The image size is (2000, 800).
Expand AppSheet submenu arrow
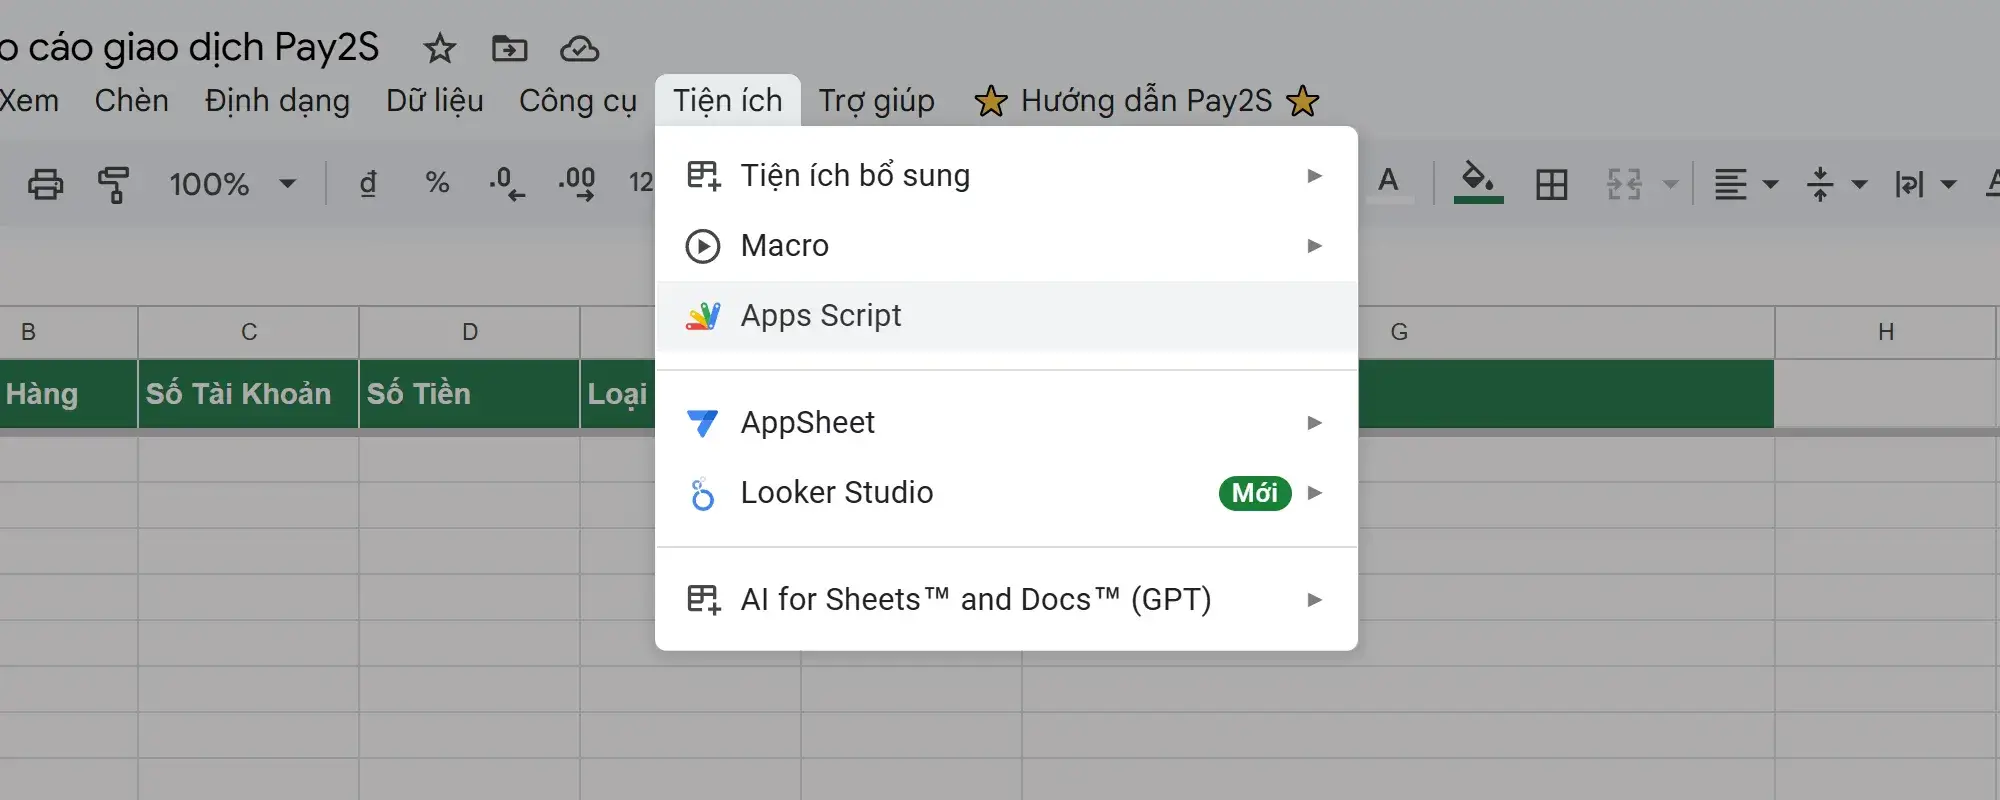click(x=1315, y=423)
